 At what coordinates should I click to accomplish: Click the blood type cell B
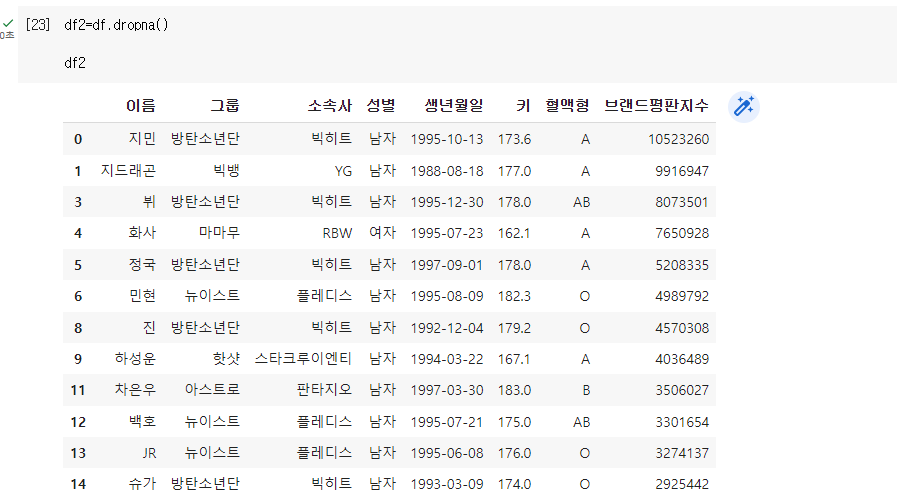point(586,390)
